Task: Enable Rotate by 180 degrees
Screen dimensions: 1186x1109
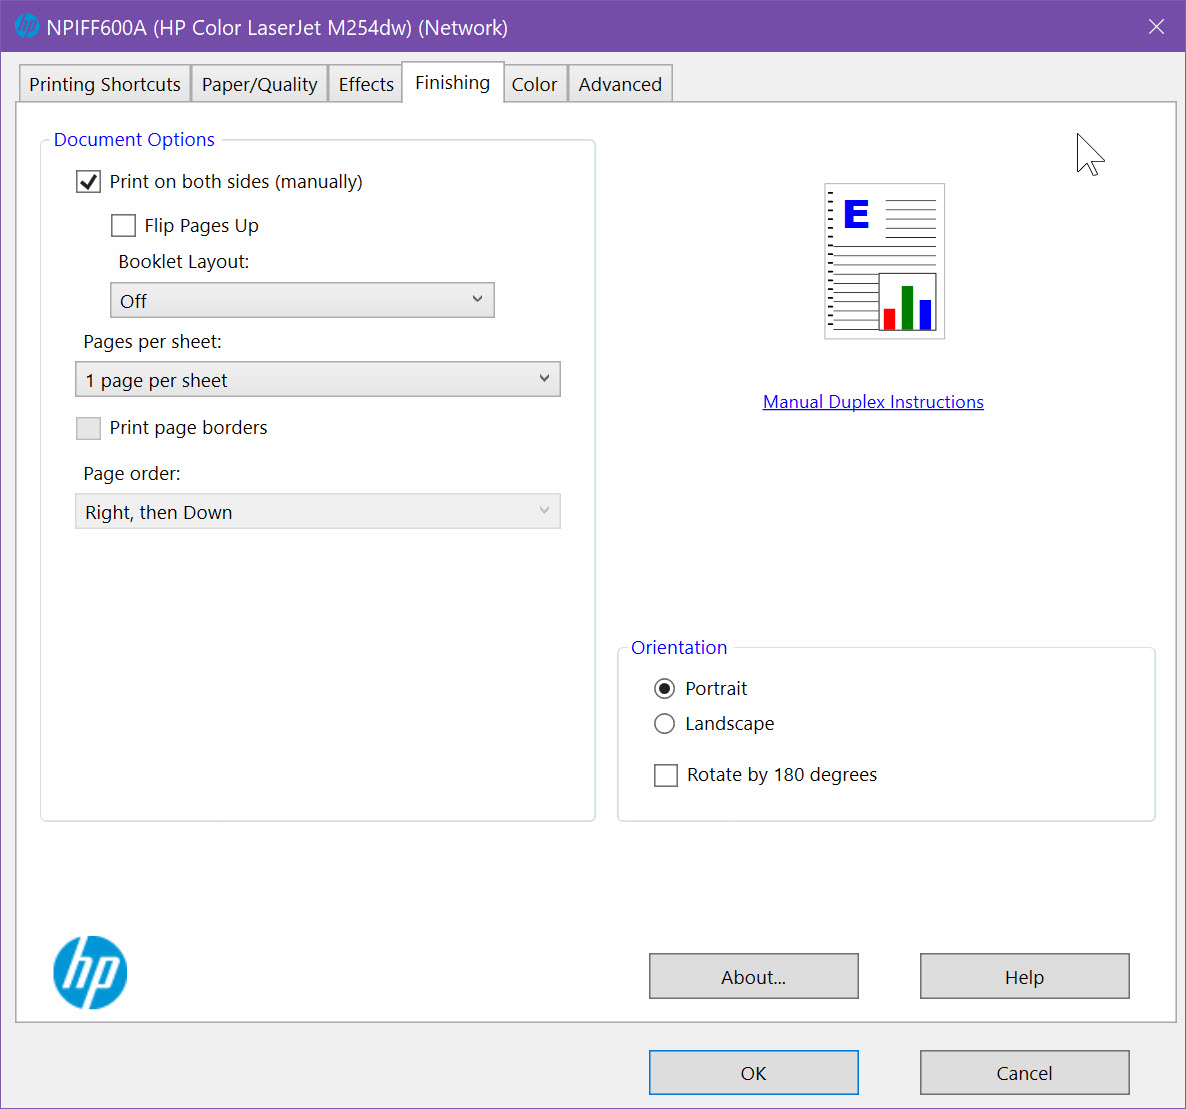Action: tap(666, 775)
